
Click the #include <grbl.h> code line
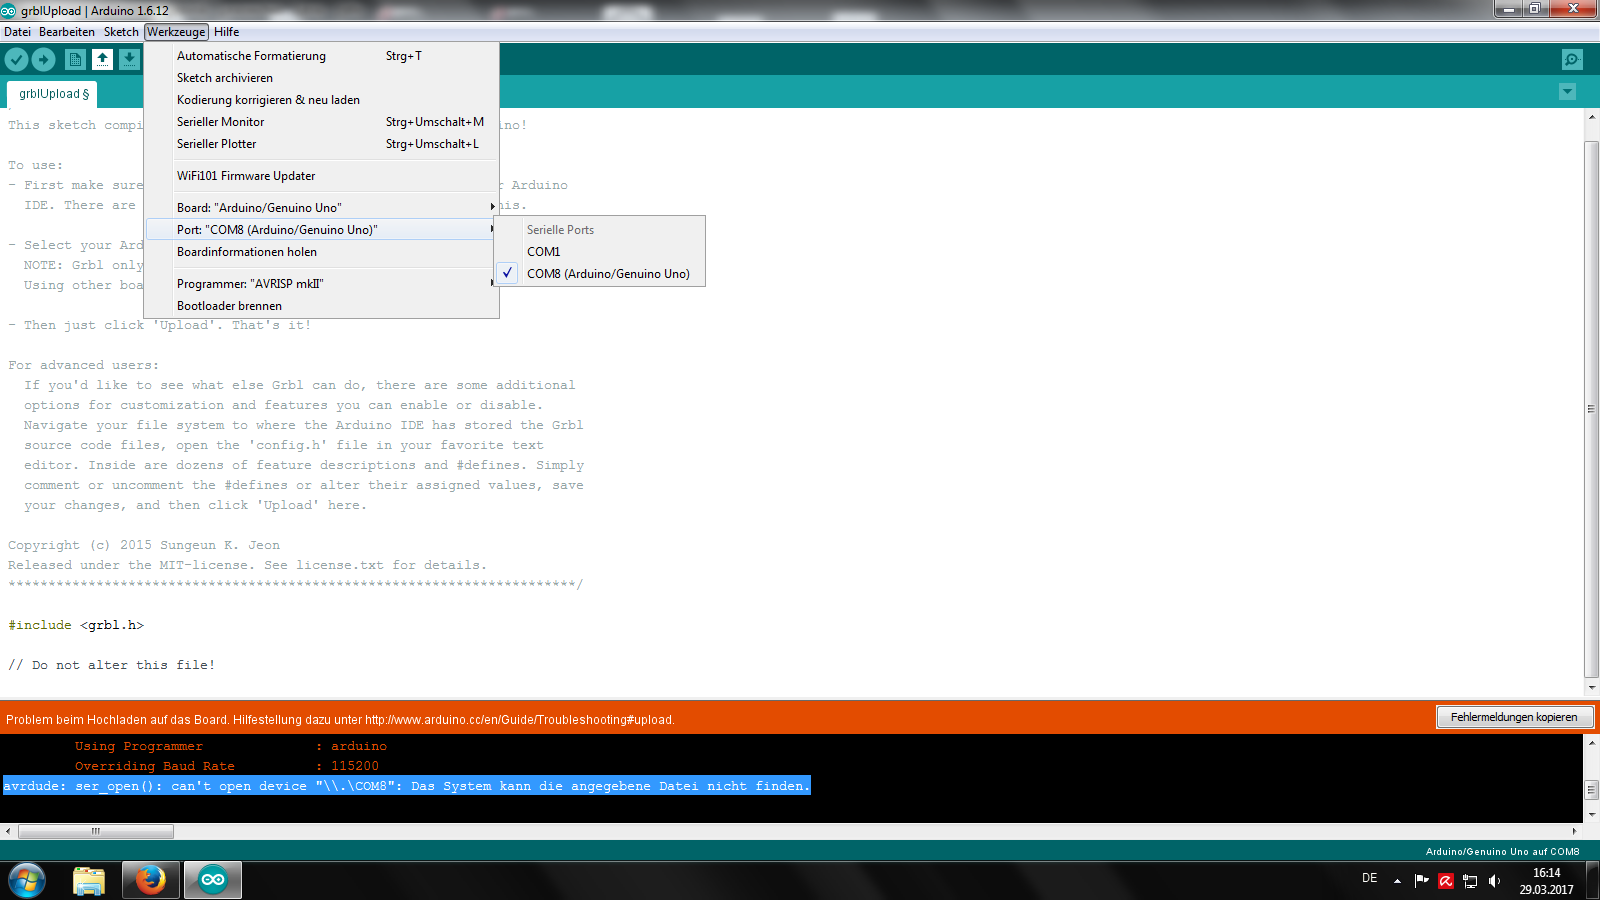tap(76, 625)
